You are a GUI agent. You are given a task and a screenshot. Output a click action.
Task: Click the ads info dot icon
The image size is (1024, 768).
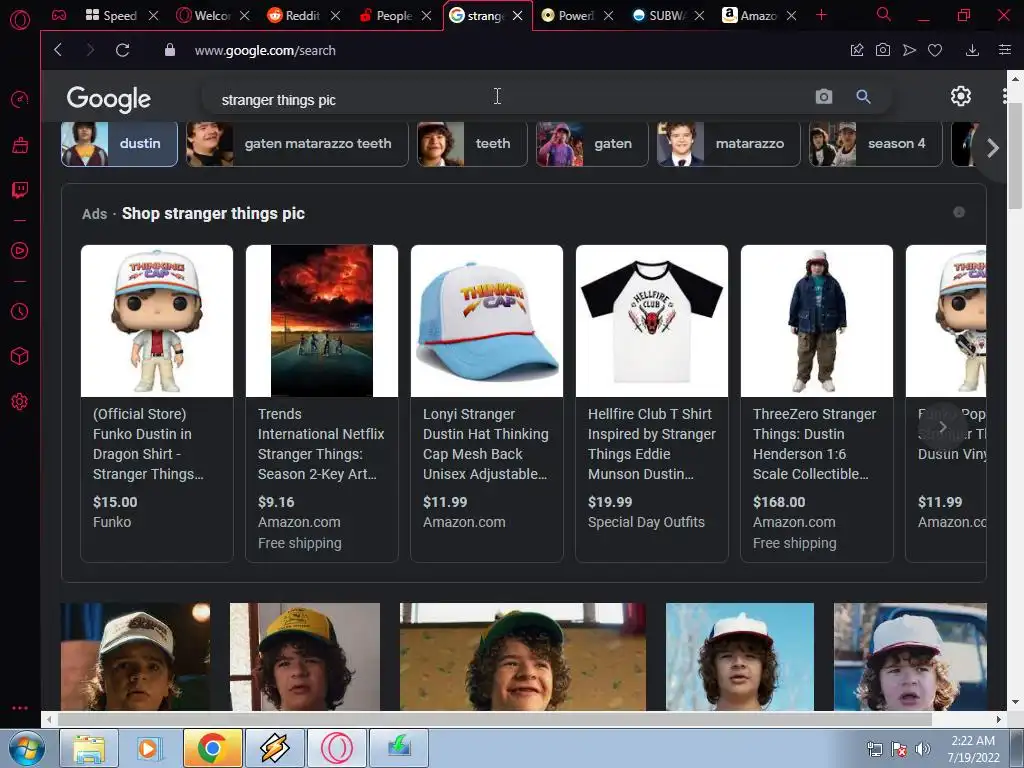tap(959, 212)
